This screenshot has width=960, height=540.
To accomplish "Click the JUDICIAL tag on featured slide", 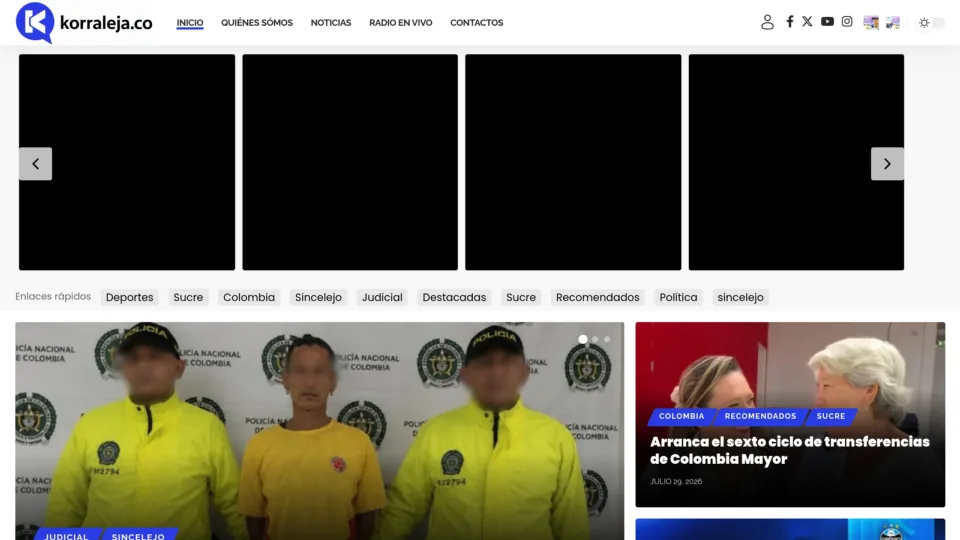I will (66, 536).
